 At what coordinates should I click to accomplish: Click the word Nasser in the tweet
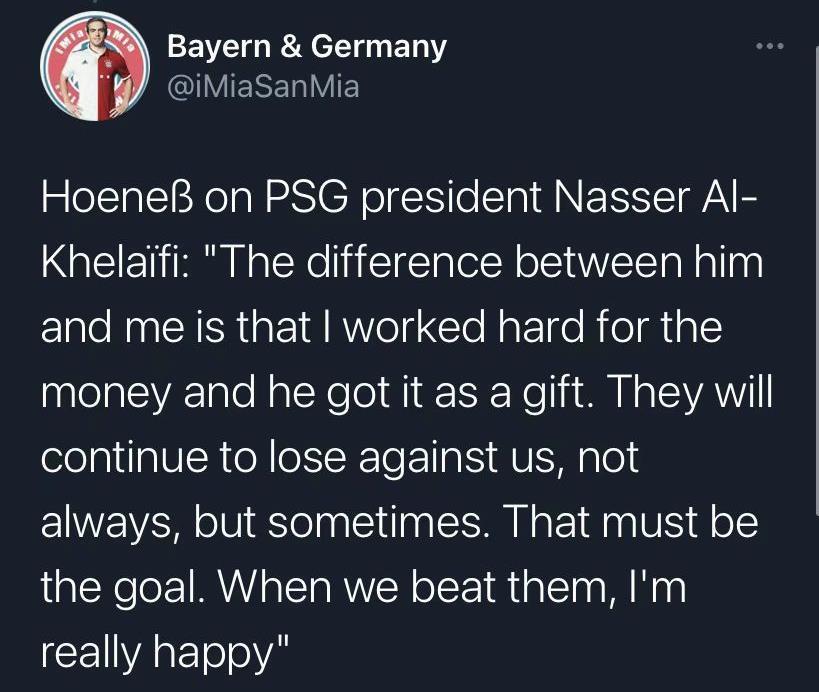tap(618, 197)
